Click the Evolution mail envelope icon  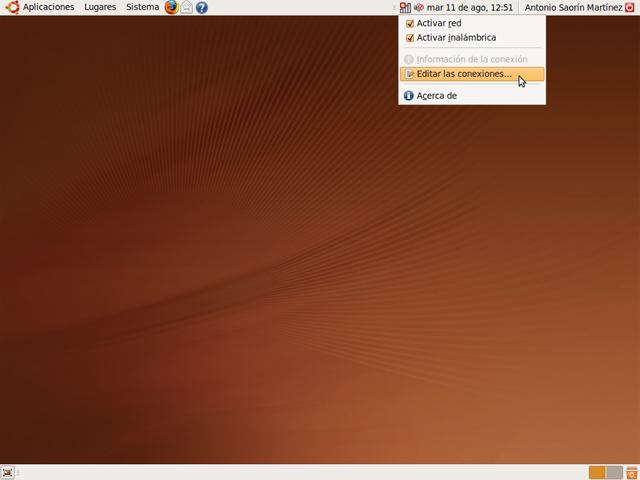(x=187, y=7)
